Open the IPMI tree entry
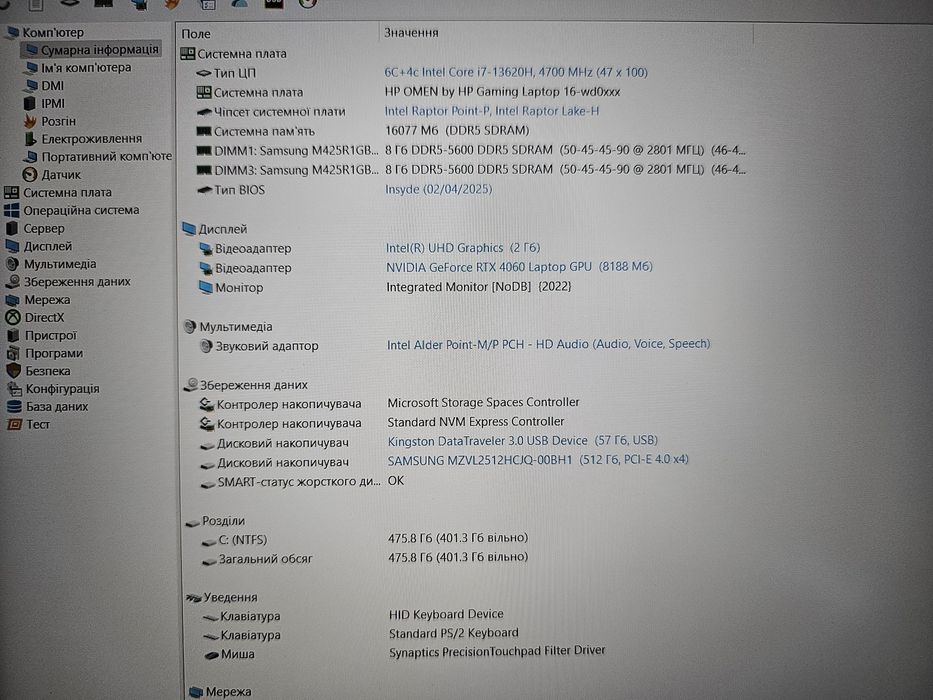Screen dimensions: 933x700 click(x=53, y=104)
